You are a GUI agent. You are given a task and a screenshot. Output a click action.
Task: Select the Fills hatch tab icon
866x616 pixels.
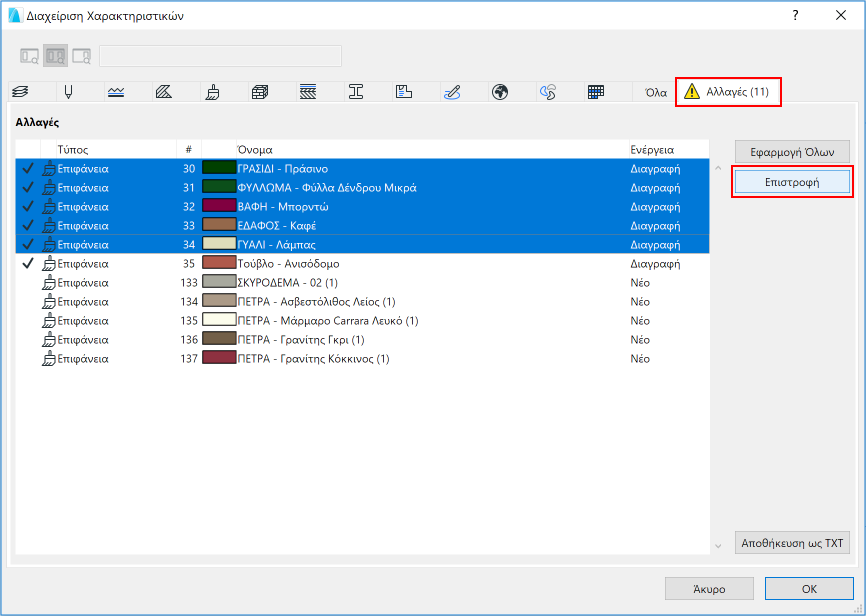click(164, 92)
